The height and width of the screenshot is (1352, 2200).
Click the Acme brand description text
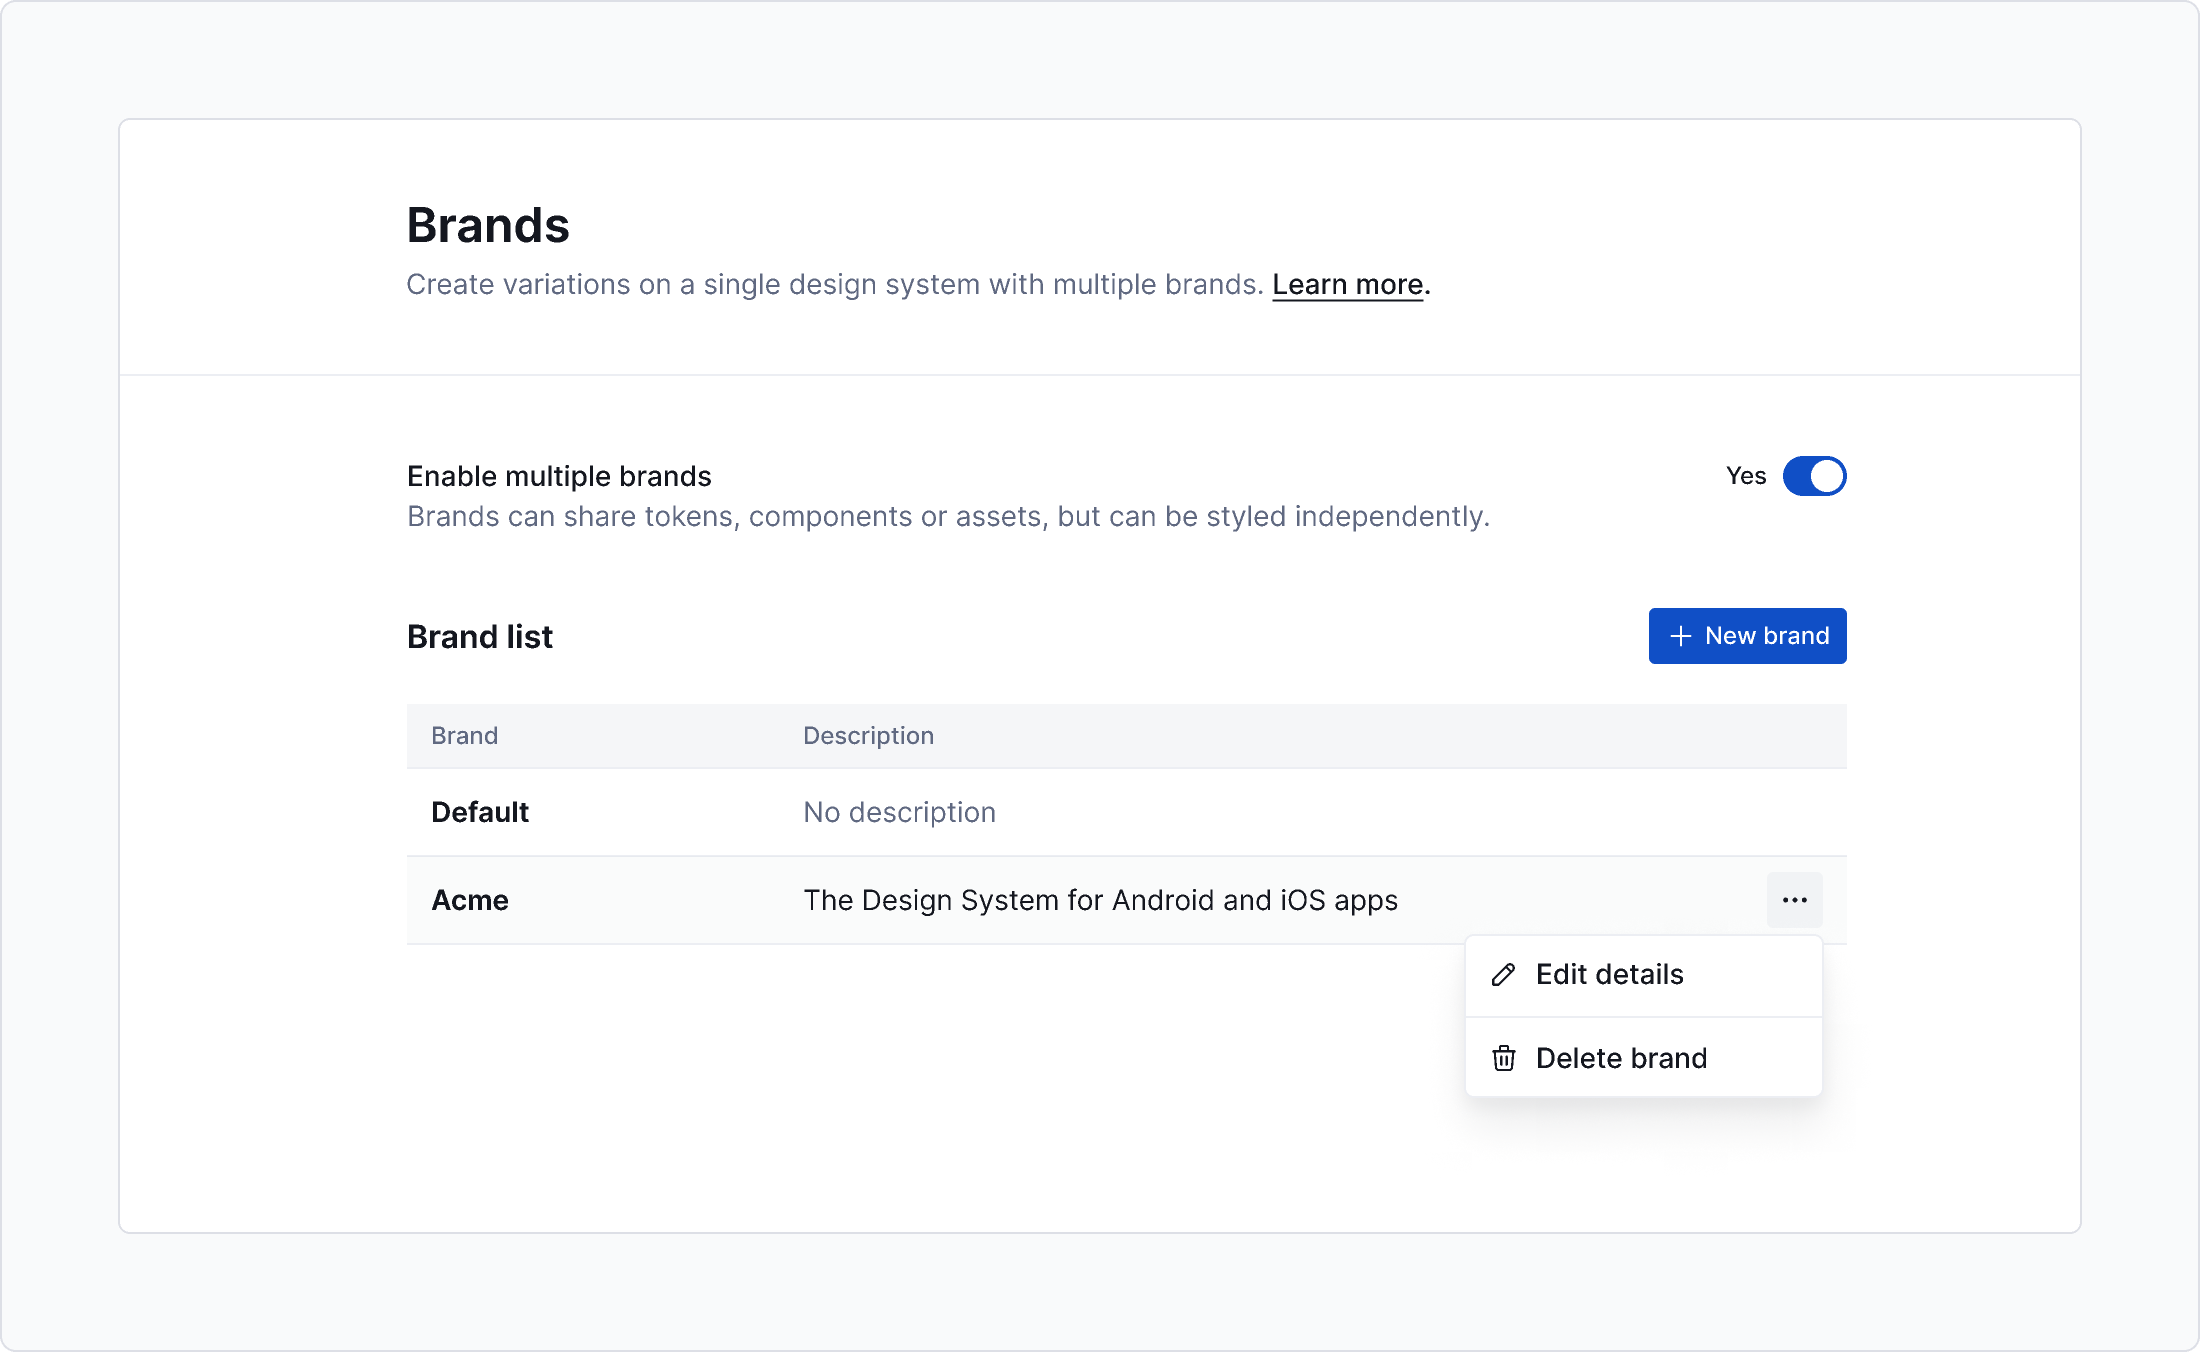click(1100, 900)
